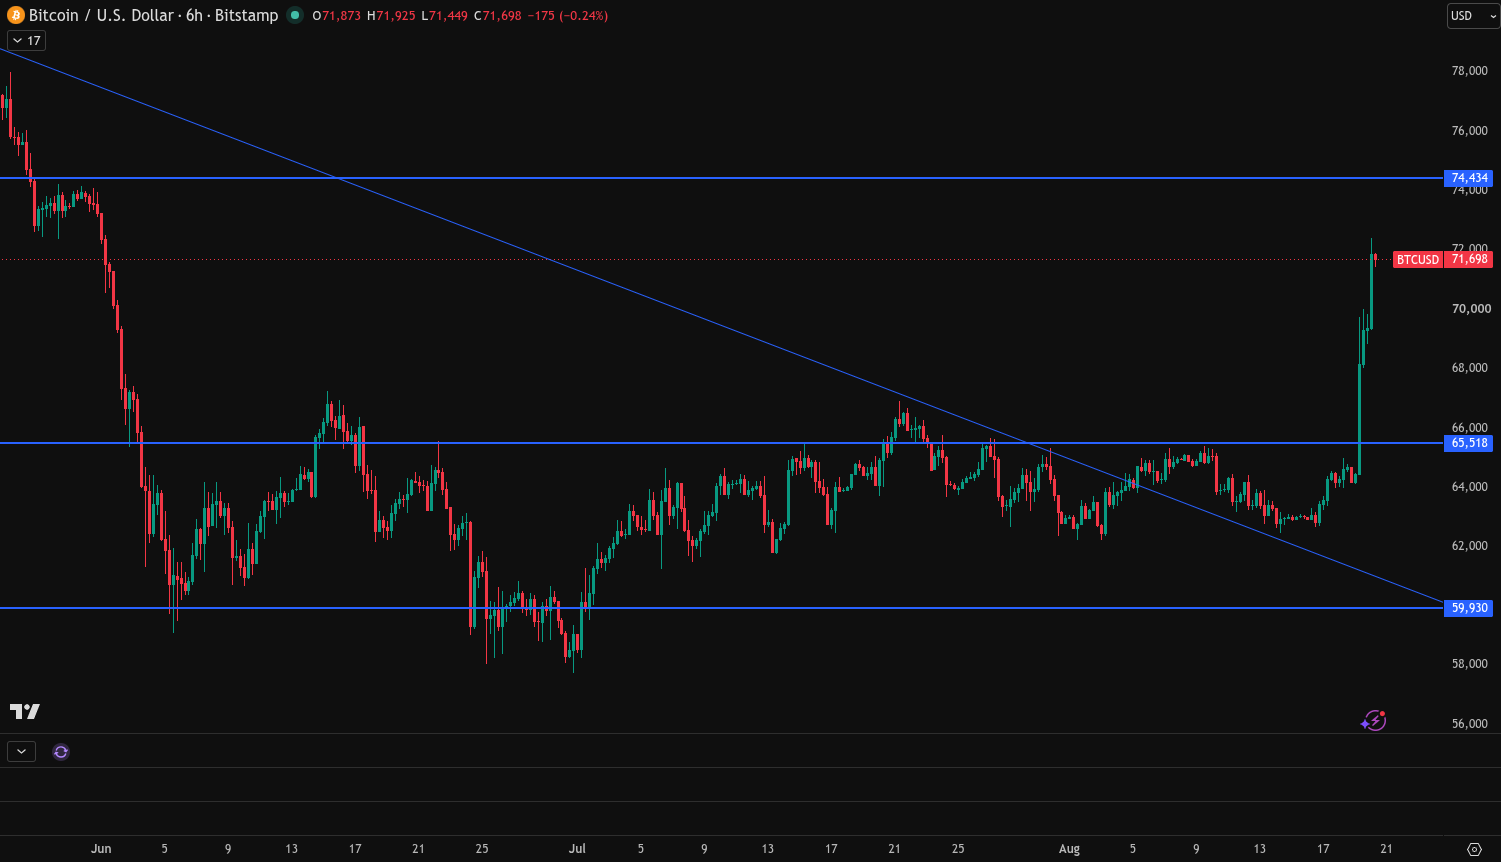Image resolution: width=1501 pixels, height=862 pixels.
Task: Click the green market status dot
Action: 294,15
